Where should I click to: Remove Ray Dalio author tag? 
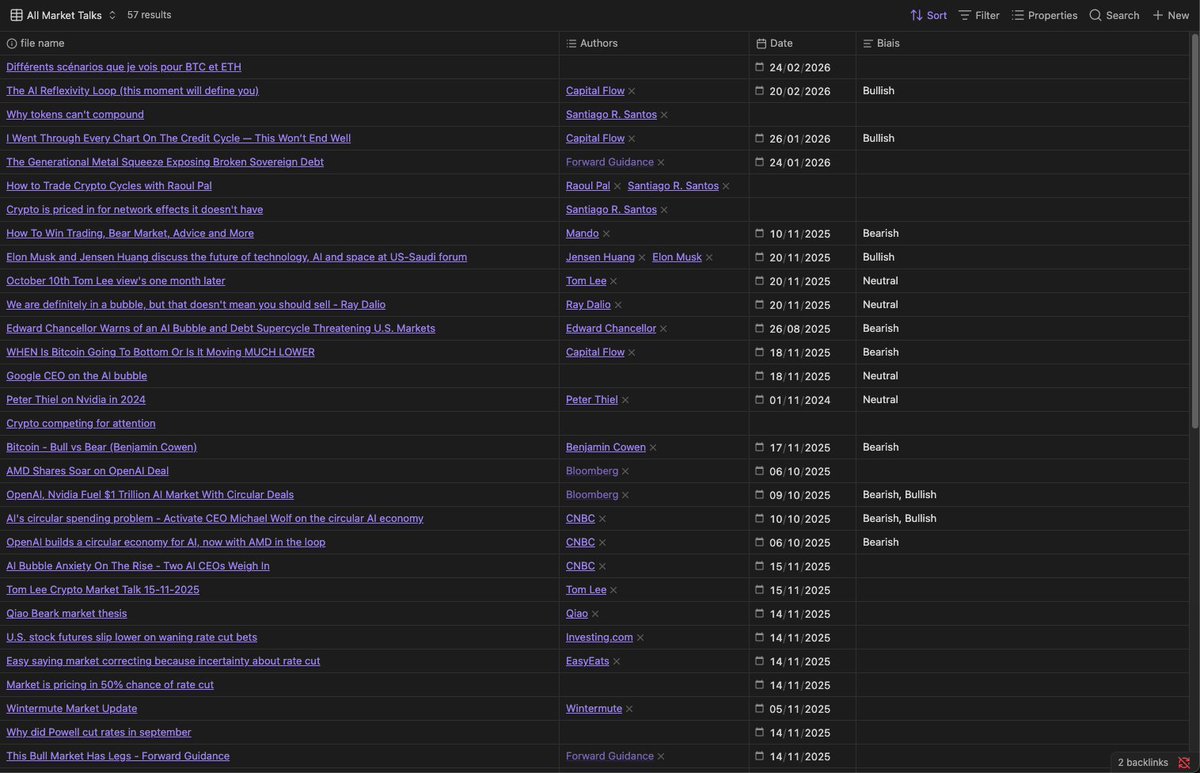618,305
